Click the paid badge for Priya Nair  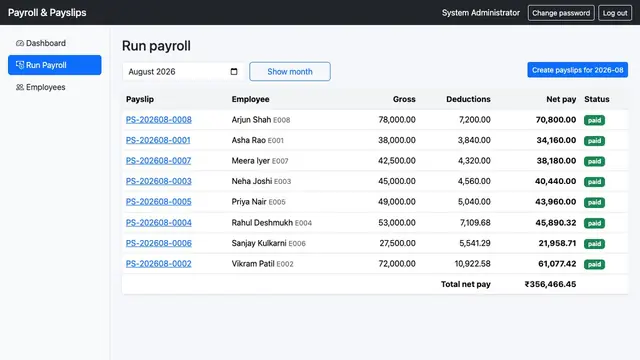pos(594,202)
